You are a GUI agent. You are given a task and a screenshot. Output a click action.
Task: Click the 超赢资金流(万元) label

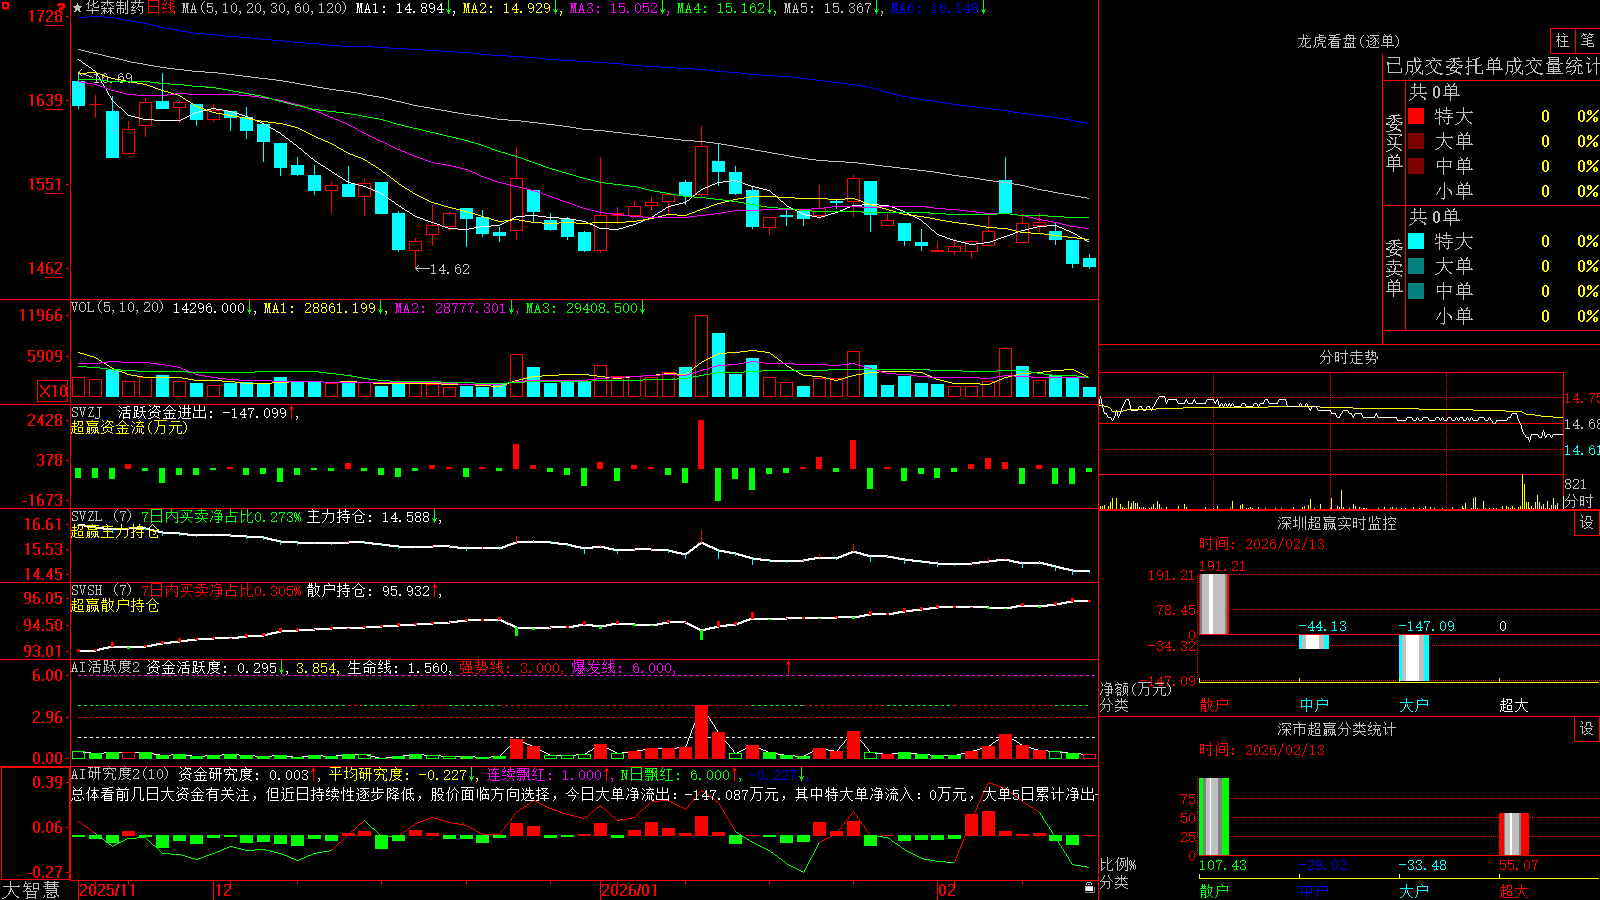coord(129,427)
